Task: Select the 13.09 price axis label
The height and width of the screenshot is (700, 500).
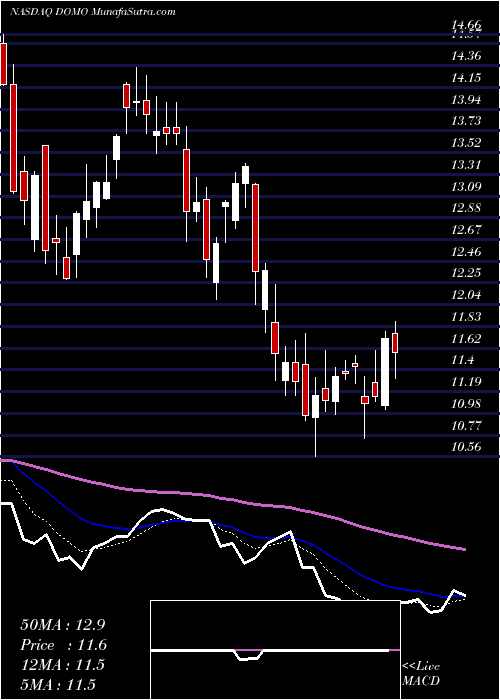Action: click(467, 186)
